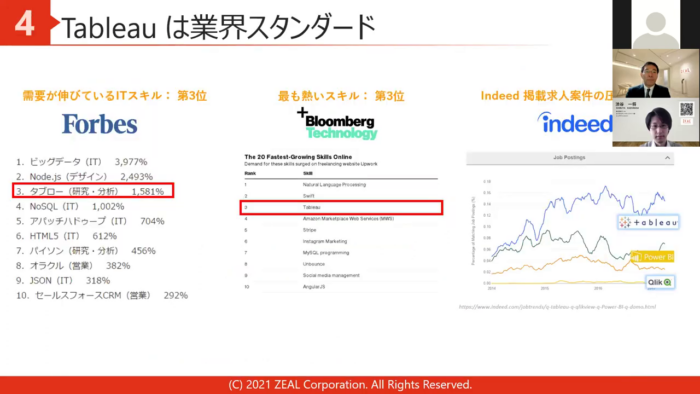Screen dimensions: 700x394
Task: Click the Bloomberg Technology logo
Action: [338, 124]
